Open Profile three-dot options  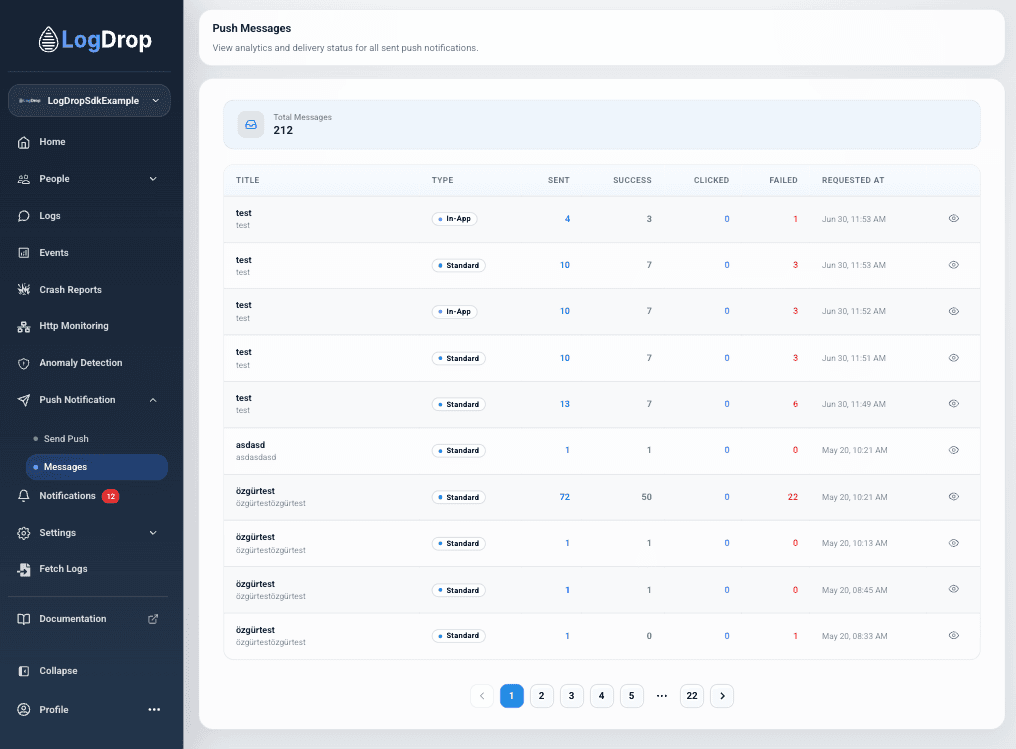[154, 710]
